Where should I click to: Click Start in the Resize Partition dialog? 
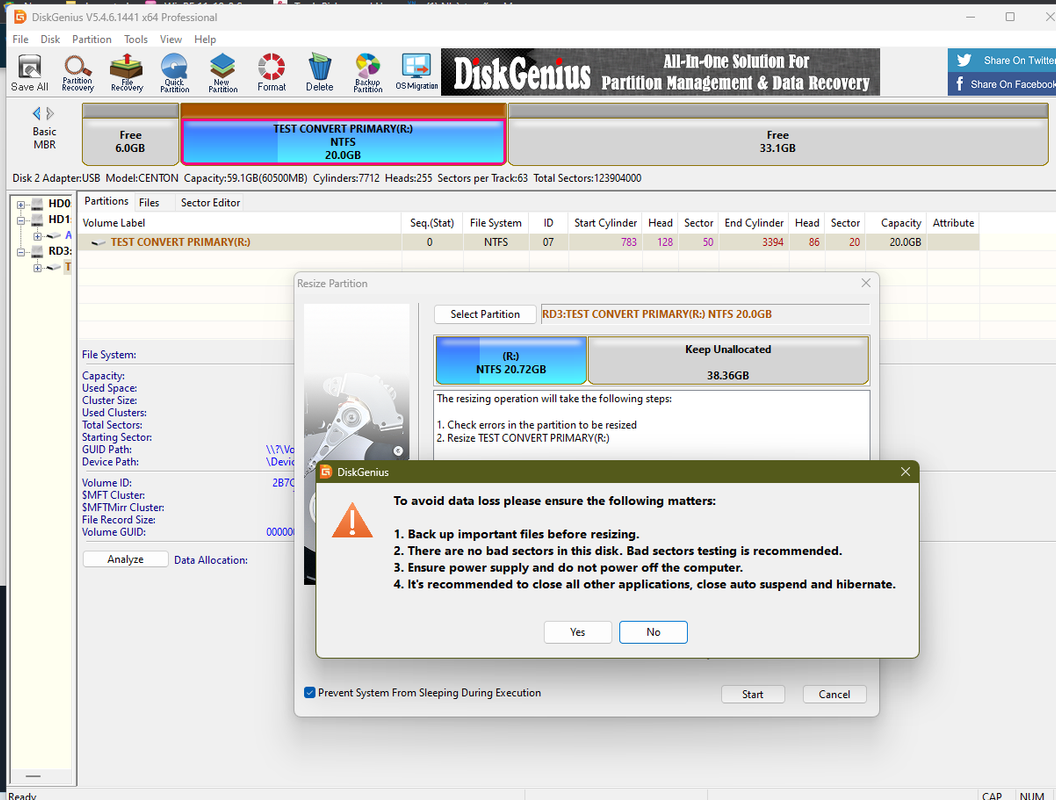[753, 694]
